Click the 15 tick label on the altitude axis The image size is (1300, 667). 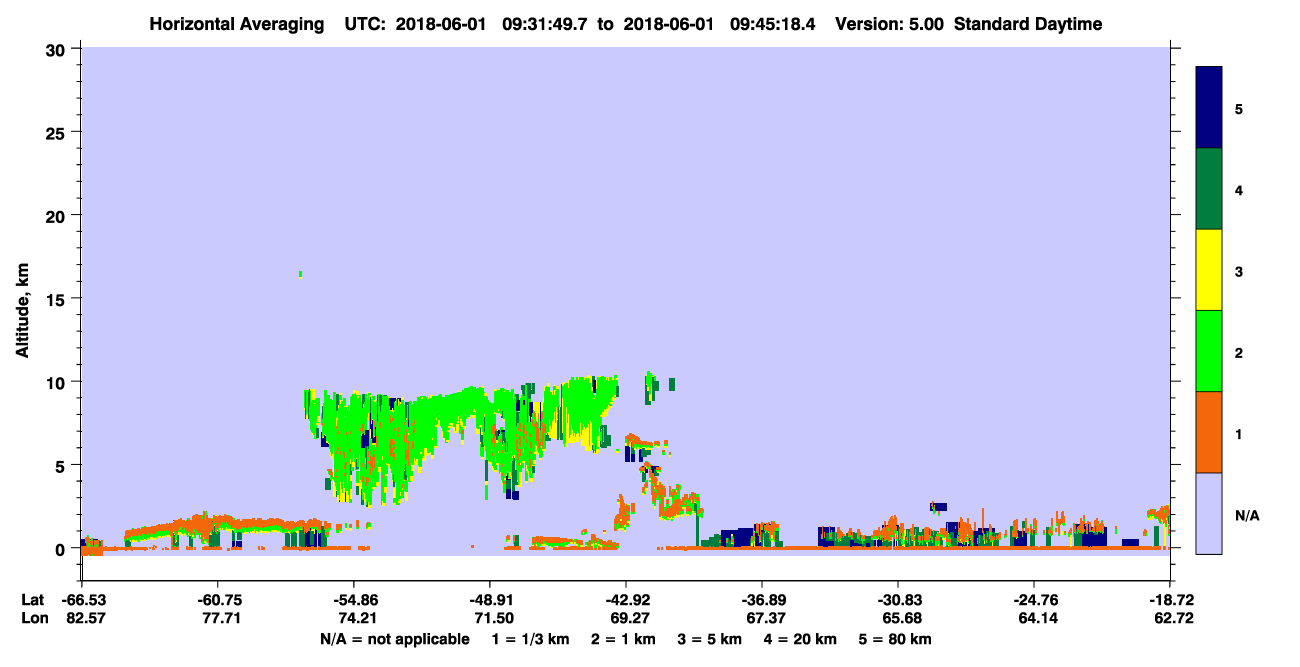[58, 299]
